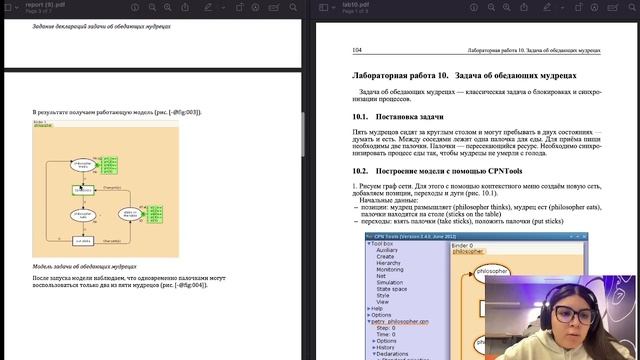Click 'State space' row in CPN Tools figure

point(391,289)
